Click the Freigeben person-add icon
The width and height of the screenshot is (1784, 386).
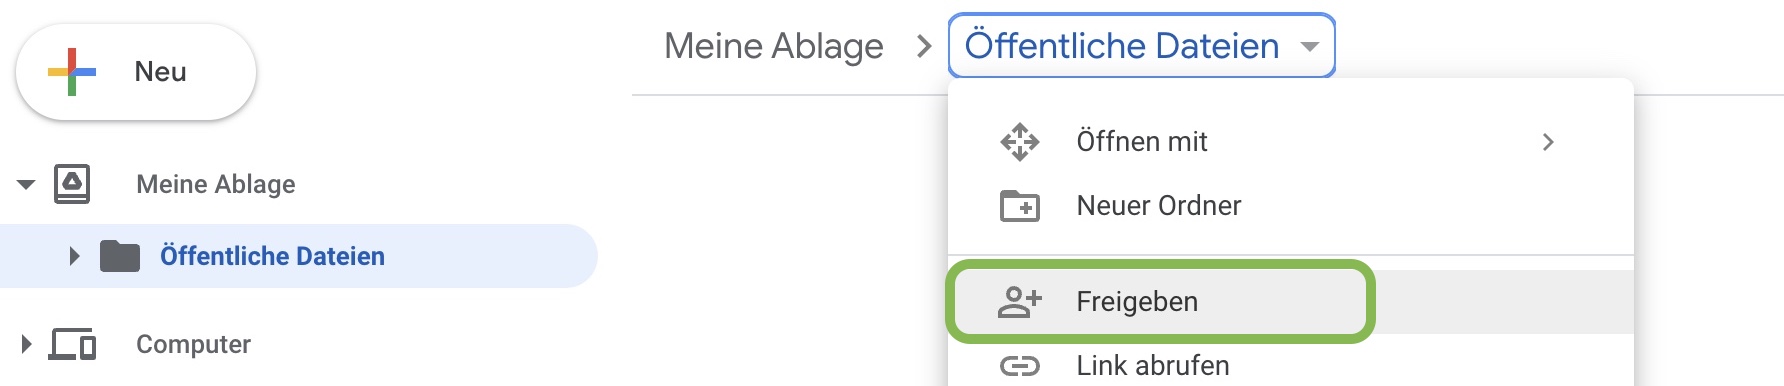click(x=1020, y=302)
